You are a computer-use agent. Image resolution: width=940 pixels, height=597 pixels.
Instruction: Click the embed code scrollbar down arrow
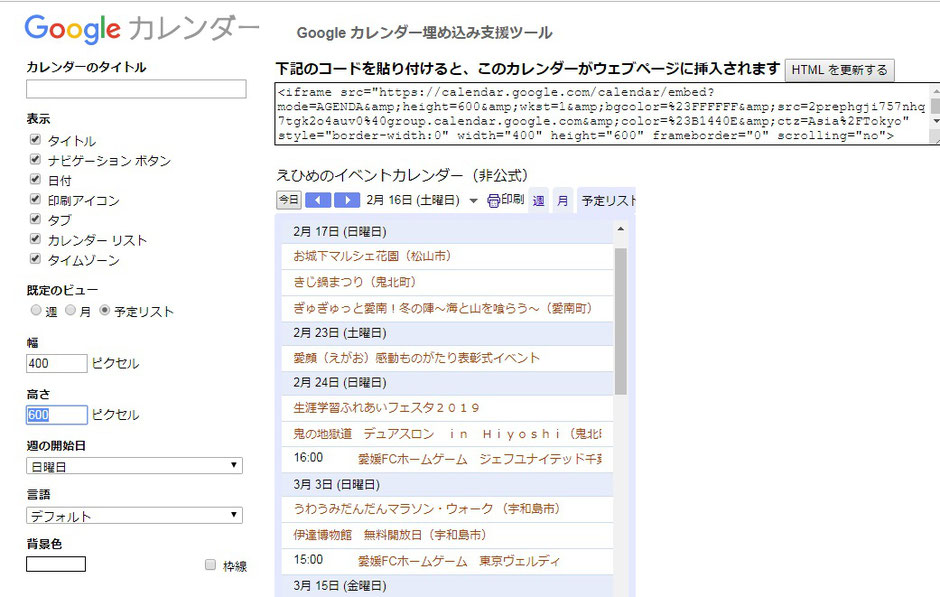coord(935,121)
